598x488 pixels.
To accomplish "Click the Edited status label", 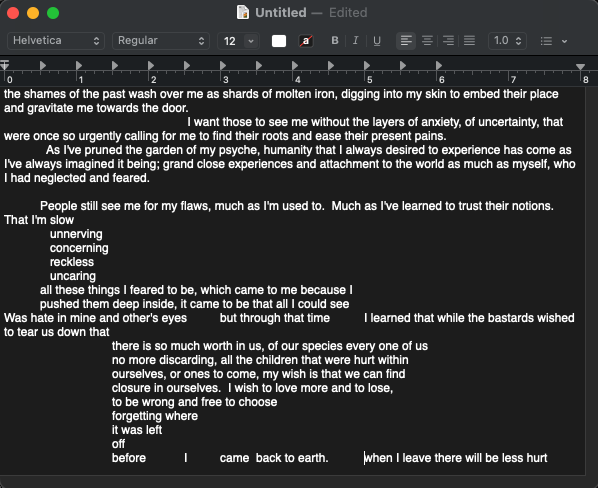I will 348,13.
